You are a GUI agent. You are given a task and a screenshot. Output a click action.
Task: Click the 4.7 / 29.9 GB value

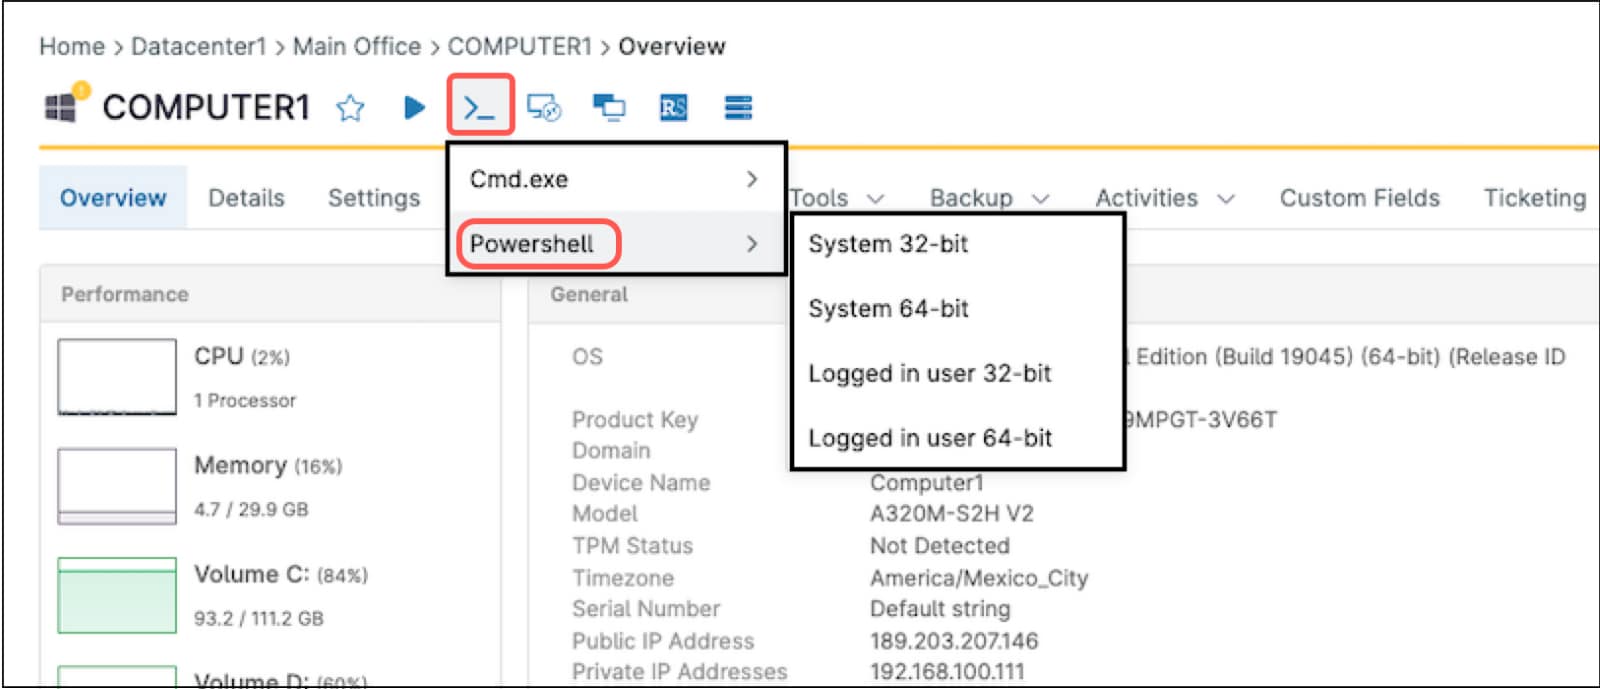pos(251,509)
